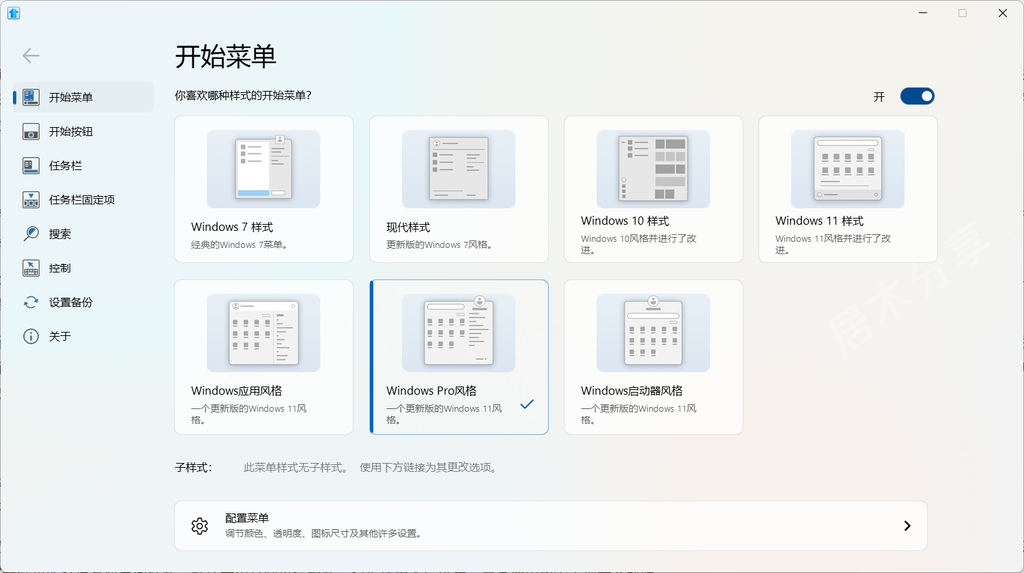Image resolution: width=1024 pixels, height=573 pixels.
Task: Toggle the Start menu on/off switch
Action: (917, 96)
